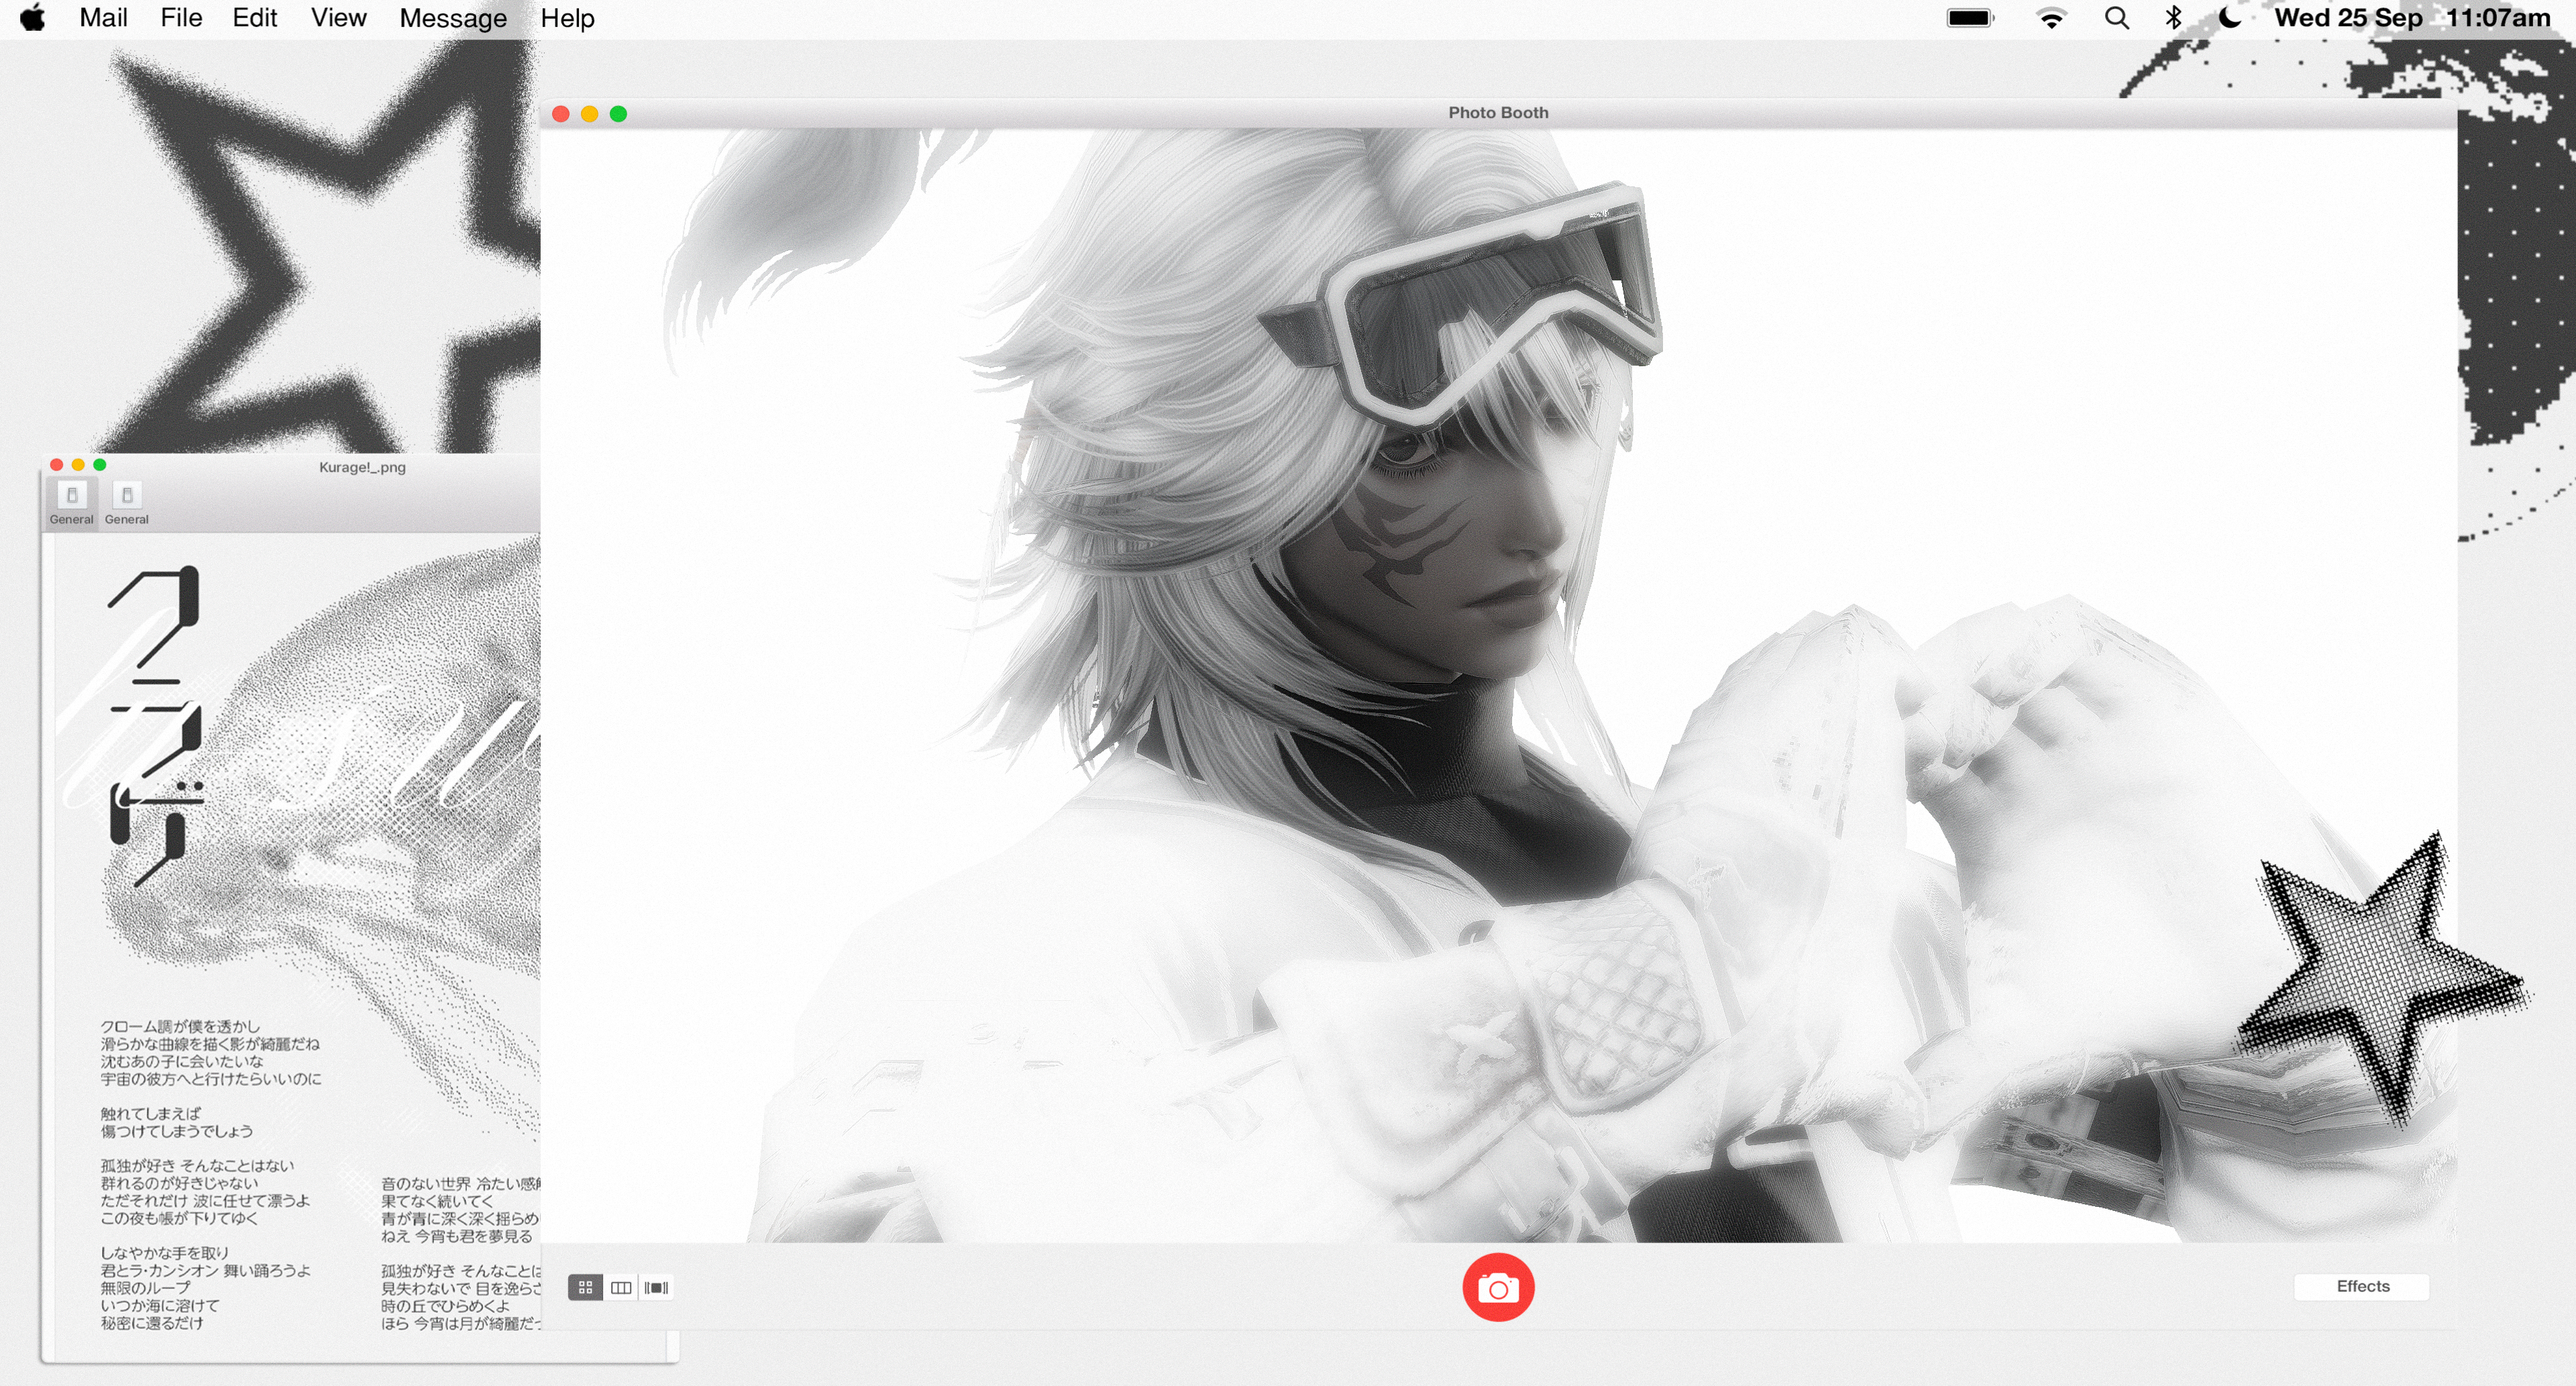Switch to movie clip recording mode

tap(656, 1287)
